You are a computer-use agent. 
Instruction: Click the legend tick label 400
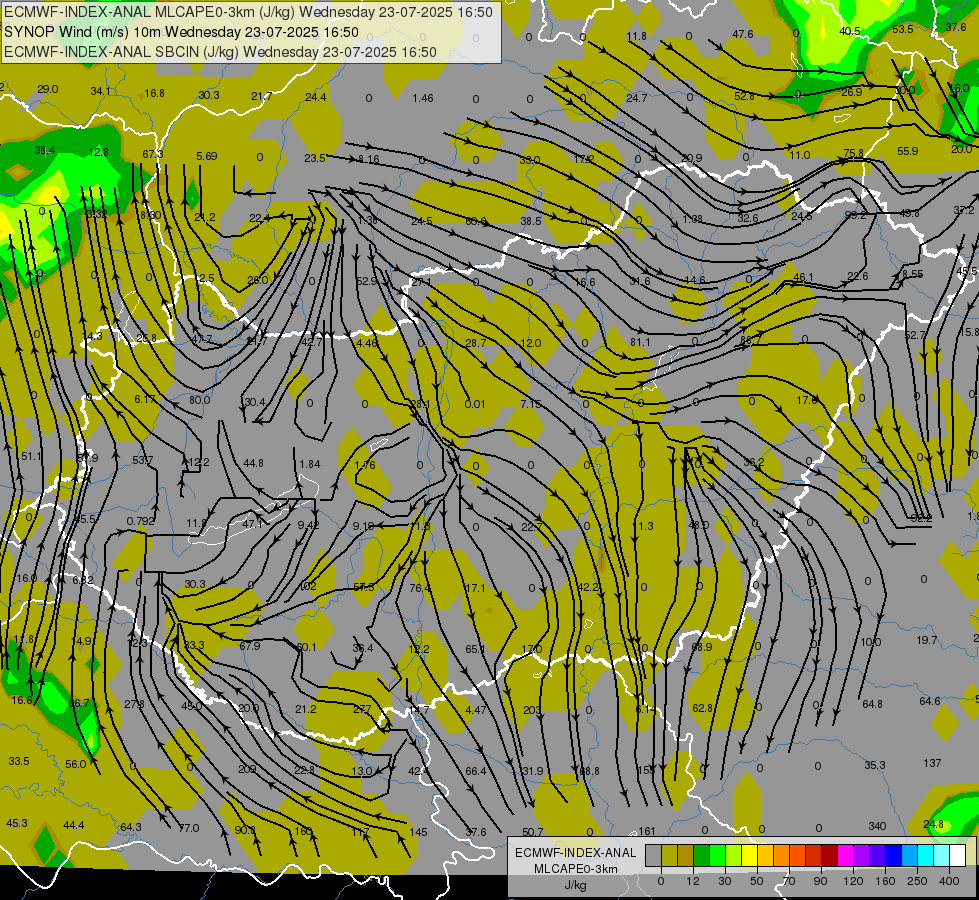coord(949,881)
